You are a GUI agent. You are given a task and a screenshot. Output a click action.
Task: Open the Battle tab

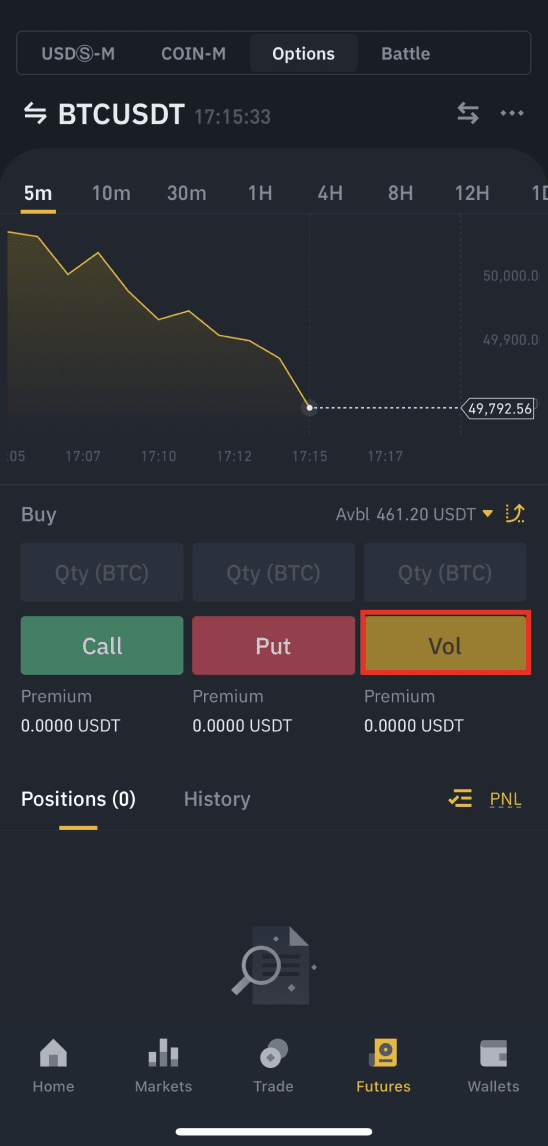406,53
